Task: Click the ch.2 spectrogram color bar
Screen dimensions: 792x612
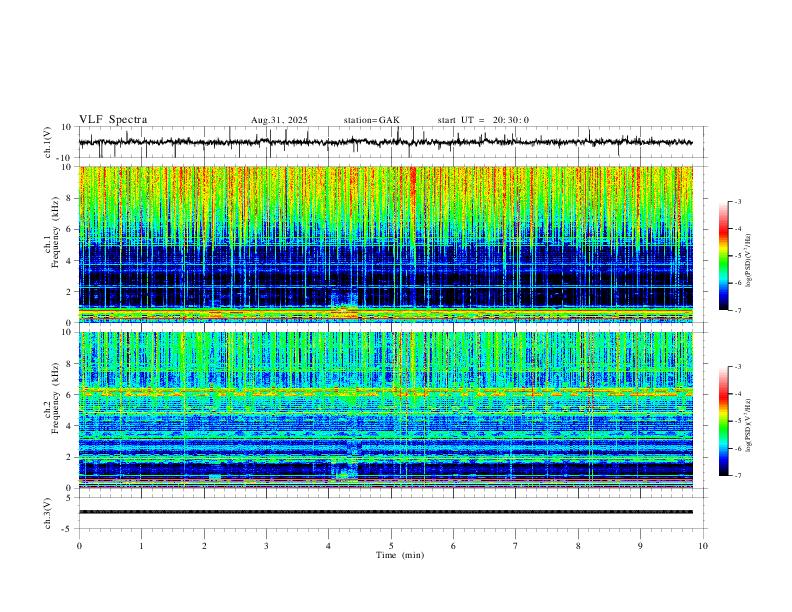Action: pos(723,421)
